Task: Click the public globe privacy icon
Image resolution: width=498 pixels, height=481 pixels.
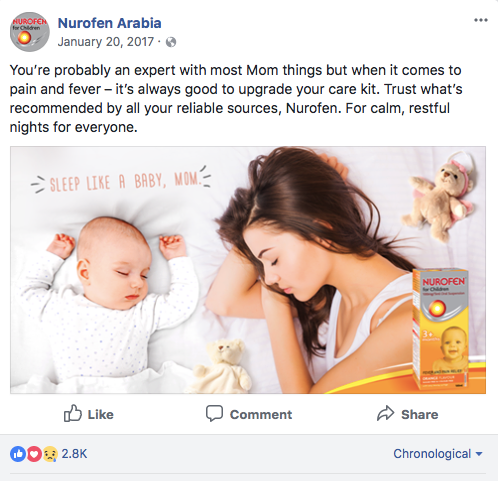Action: pyautogui.click(x=171, y=42)
